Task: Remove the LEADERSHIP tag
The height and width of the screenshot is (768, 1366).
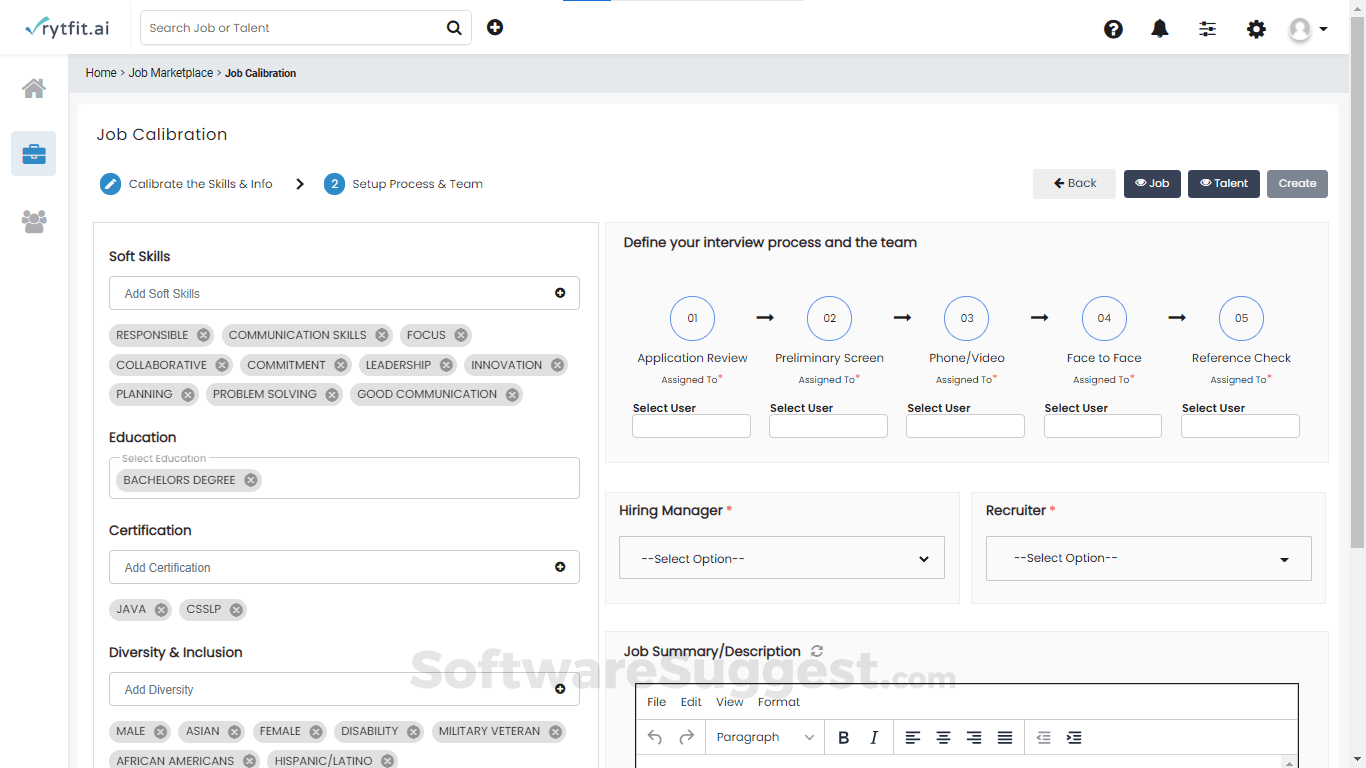Action: click(446, 365)
